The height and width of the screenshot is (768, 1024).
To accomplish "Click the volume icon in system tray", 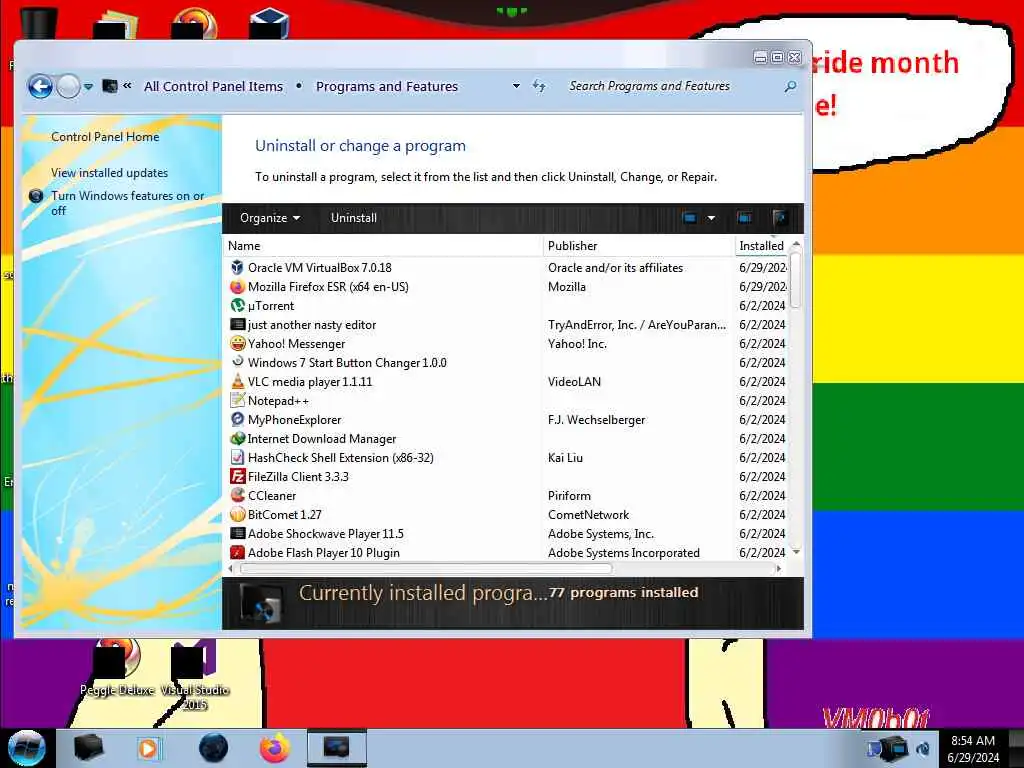I will coord(923,748).
